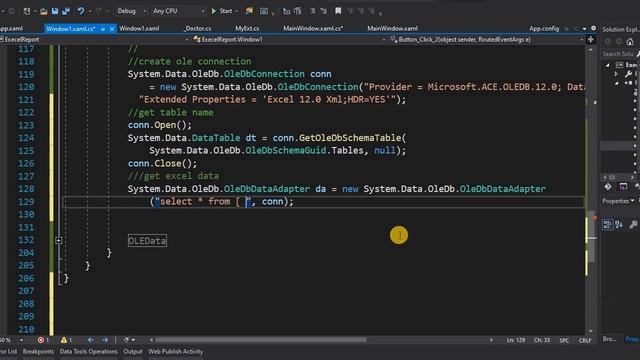
Task: Open the Breakpoints panel tab
Action: pyautogui.click(x=38, y=351)
